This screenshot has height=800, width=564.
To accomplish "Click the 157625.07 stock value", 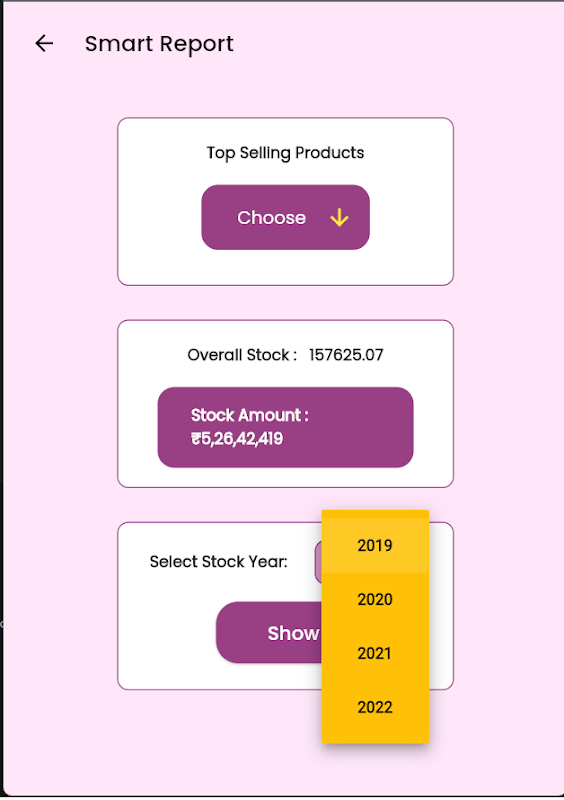I will tap(346, 355).
